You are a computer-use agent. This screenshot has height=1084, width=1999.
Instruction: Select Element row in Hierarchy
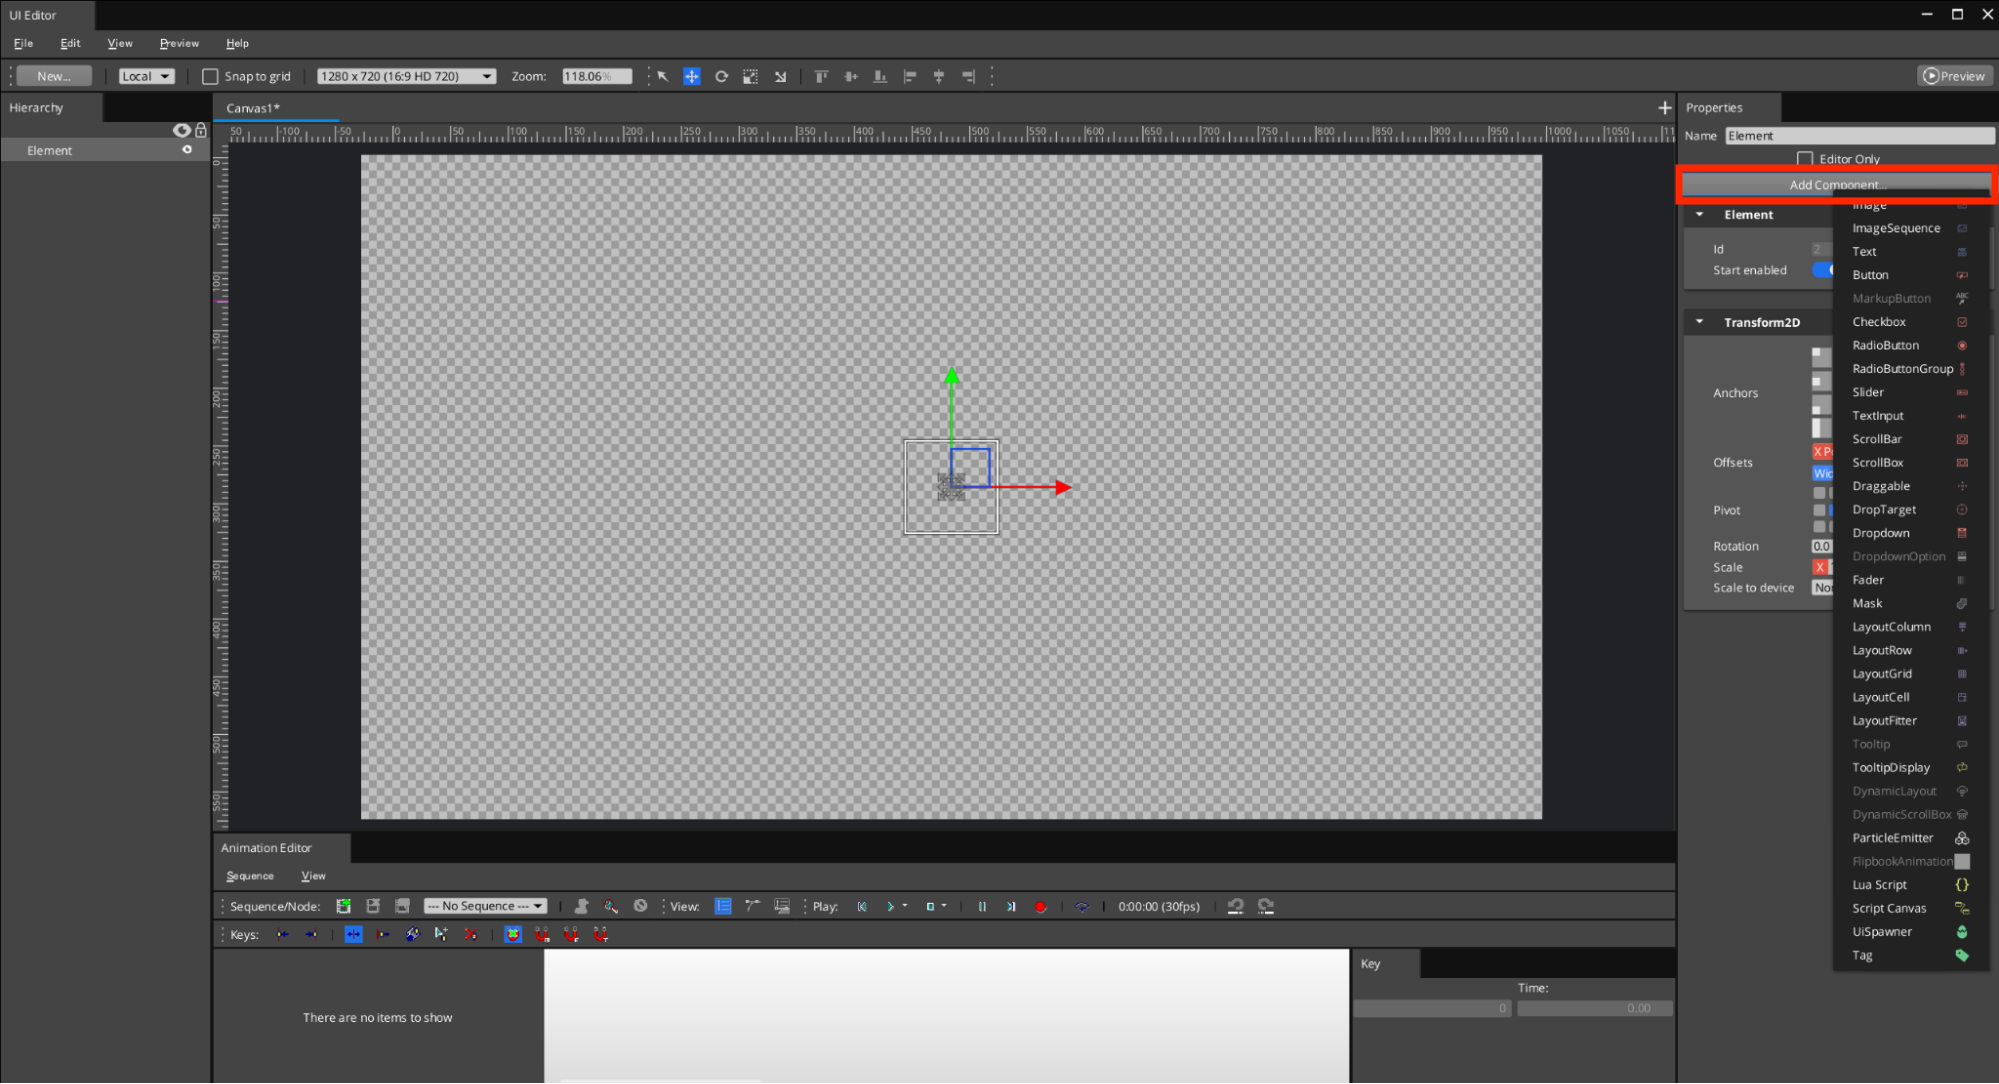[x=105, y=150]
